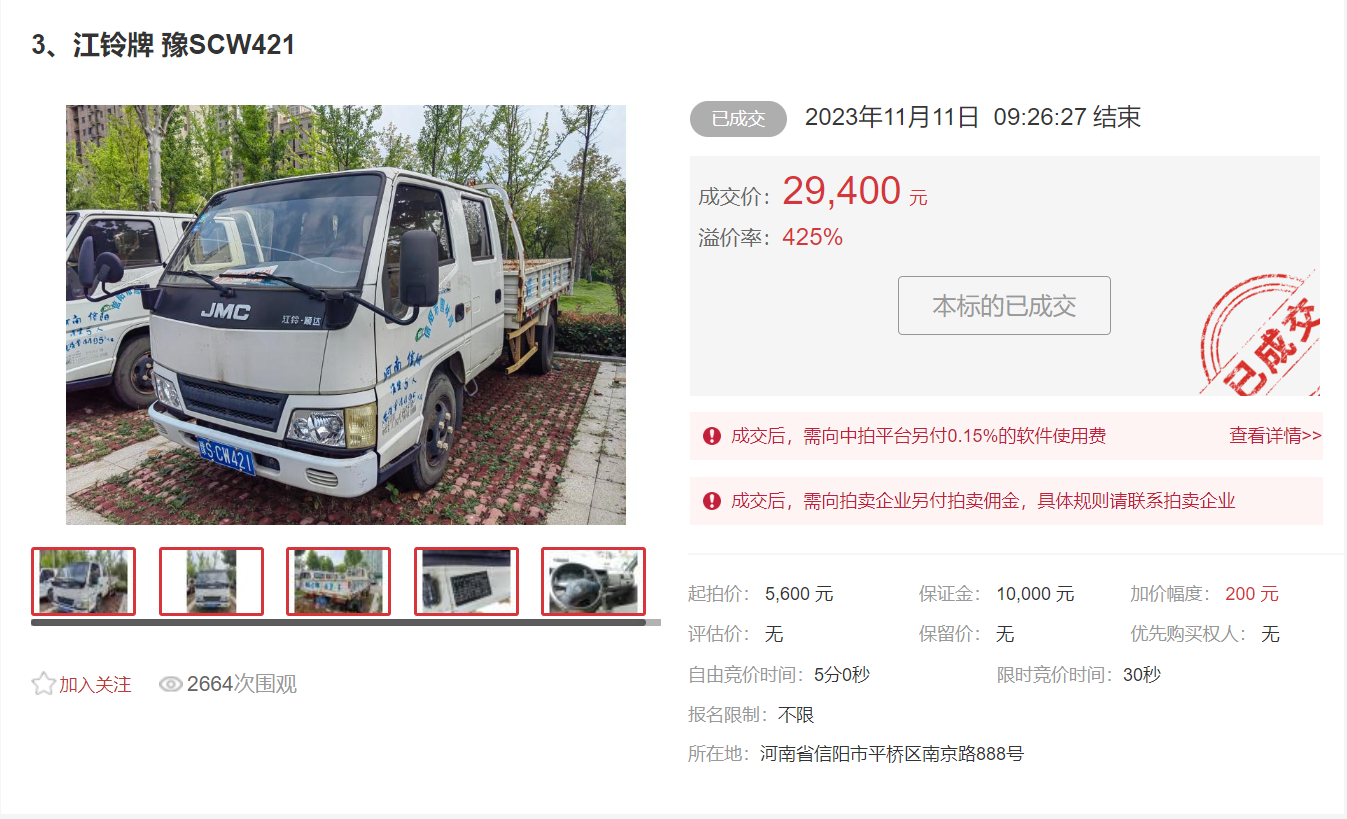Select the first truck front-left thumbnail
Image resolution: width=1347 pixels, height=819 pixels.
pos(83,581)
